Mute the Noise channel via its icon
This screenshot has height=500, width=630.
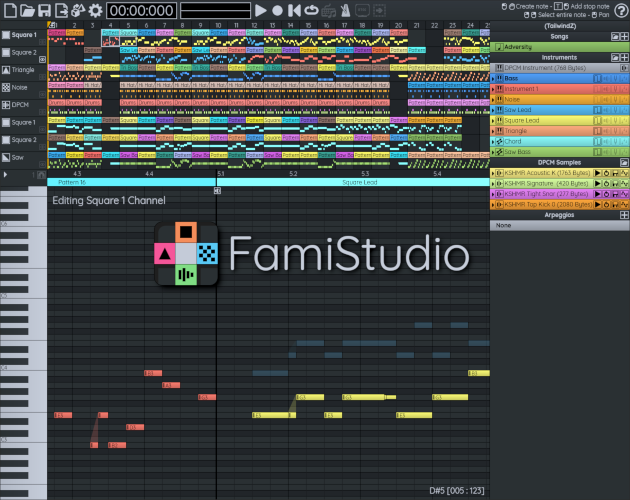point(6,87)
